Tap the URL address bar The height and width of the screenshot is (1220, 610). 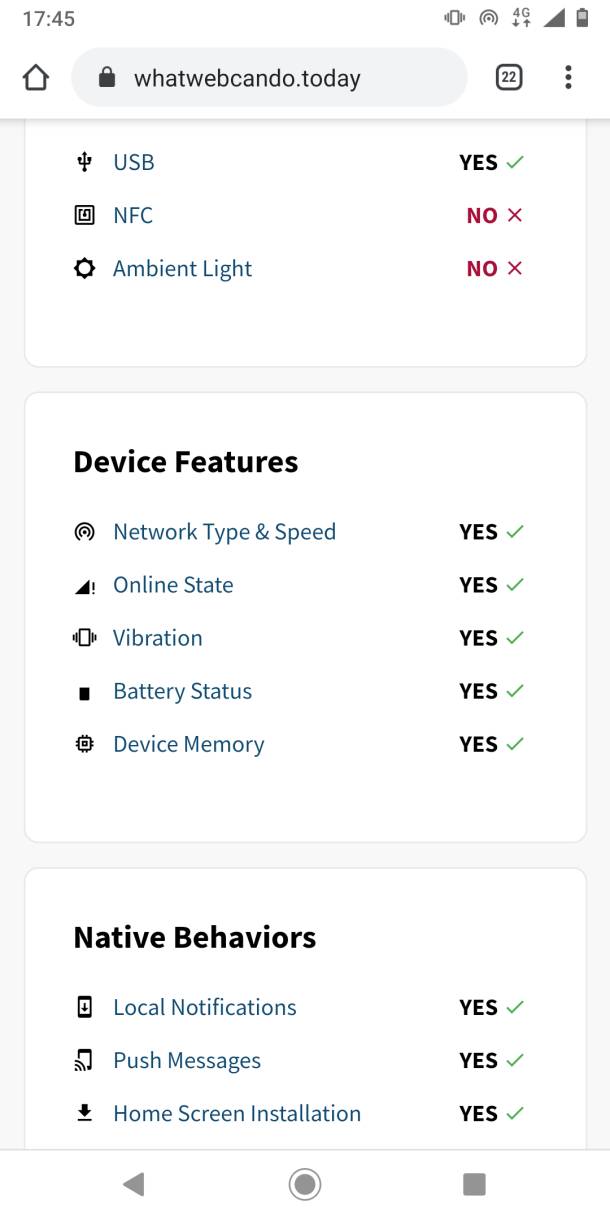270,76
